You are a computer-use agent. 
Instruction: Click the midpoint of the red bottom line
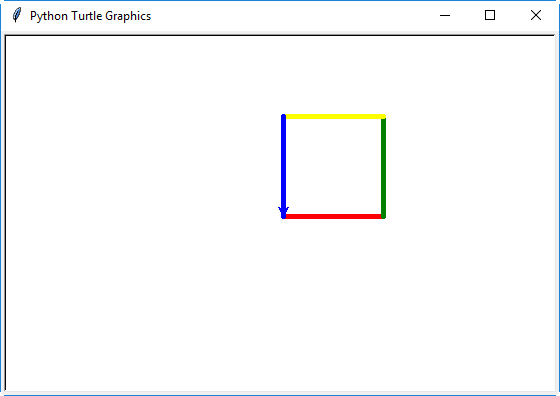point(333,216)
